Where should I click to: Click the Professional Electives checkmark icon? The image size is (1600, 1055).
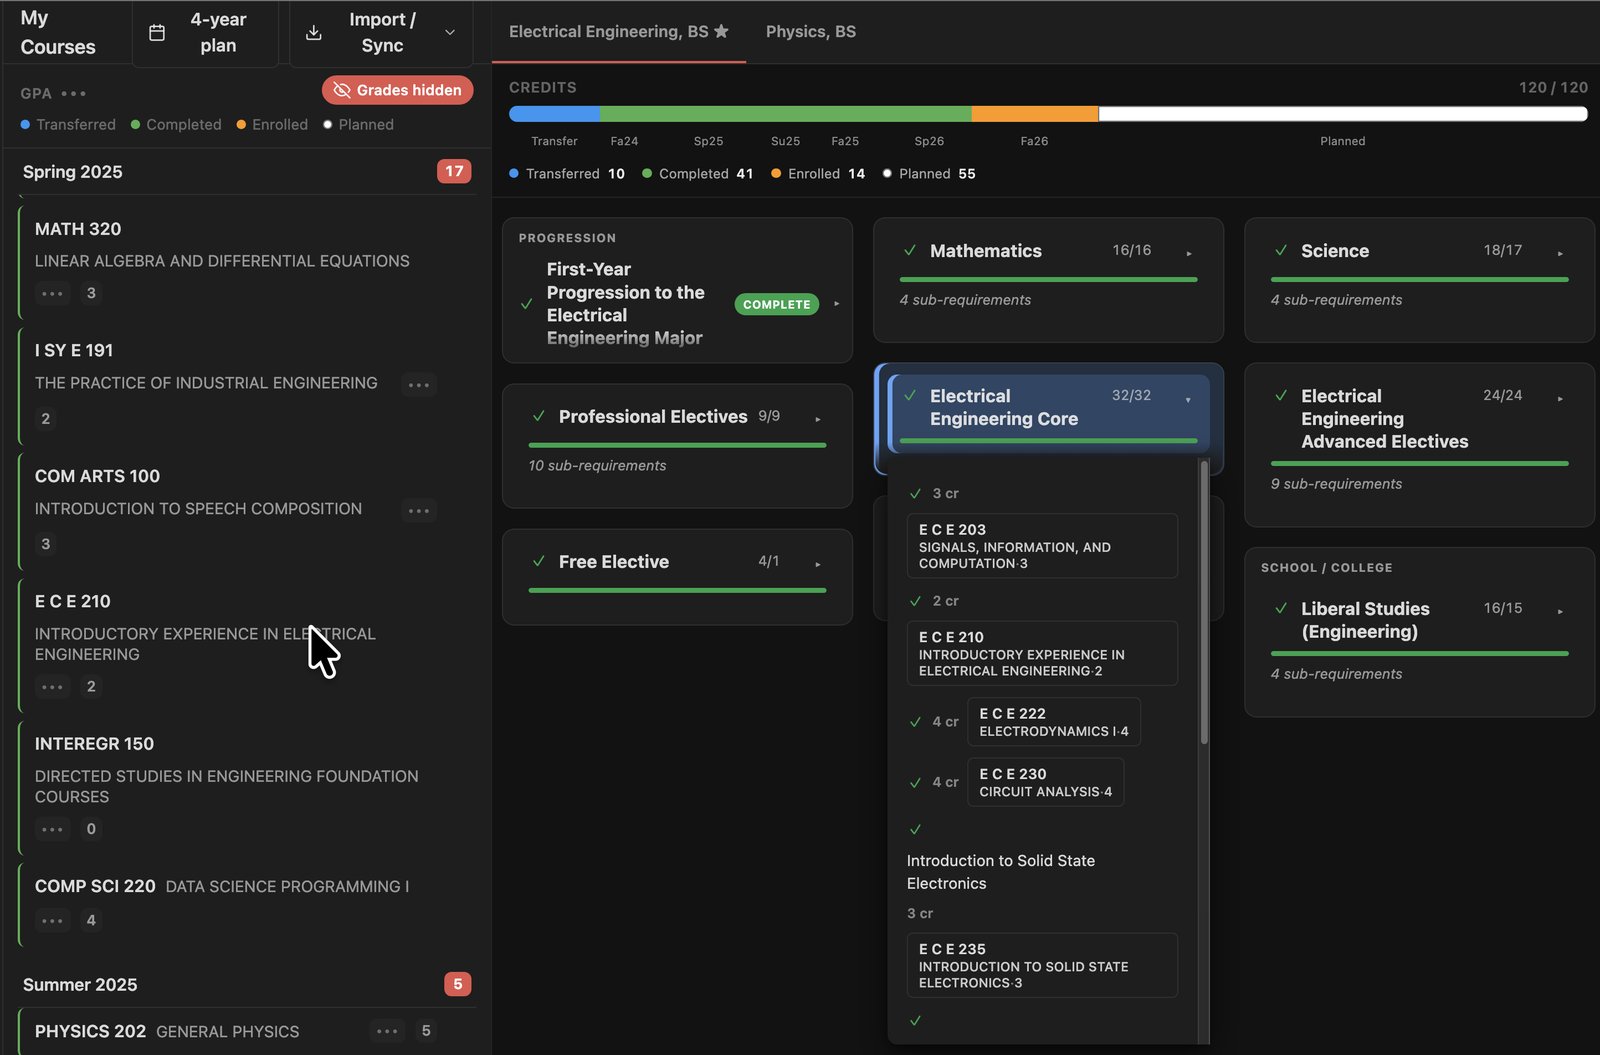(539, 416)
